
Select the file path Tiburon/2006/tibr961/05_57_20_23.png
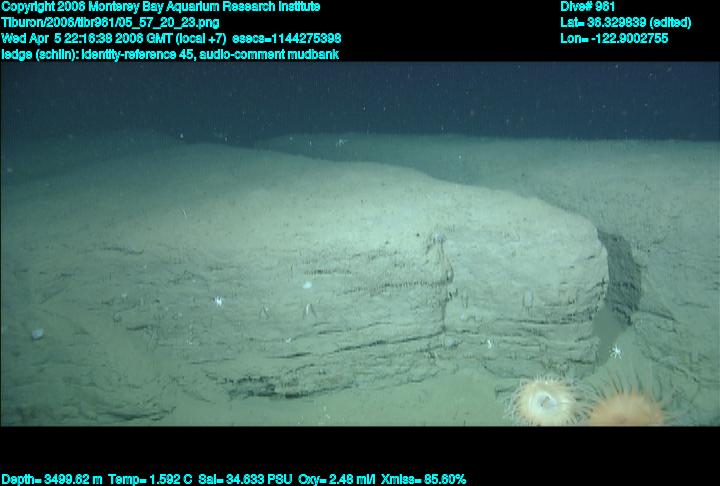pos(110,23)
